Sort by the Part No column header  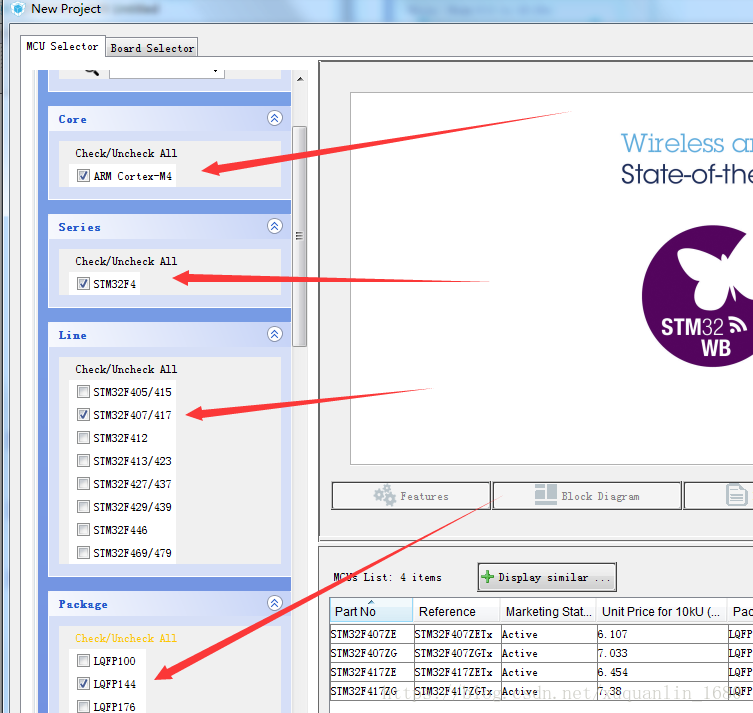point(371,611)
